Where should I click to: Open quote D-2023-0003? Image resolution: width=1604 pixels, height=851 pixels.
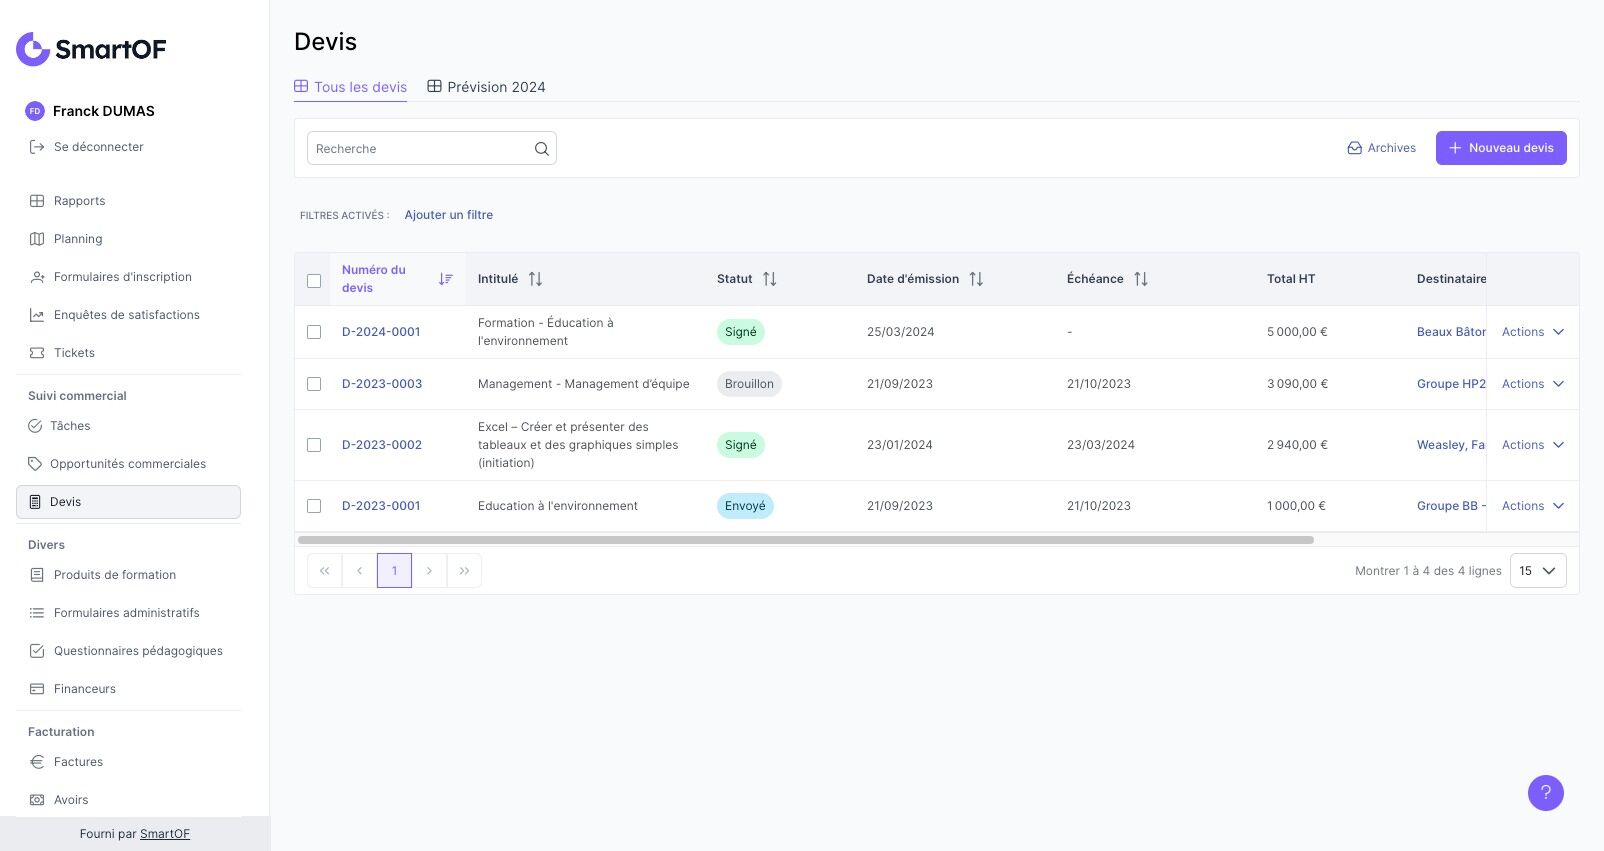(382, 384)
